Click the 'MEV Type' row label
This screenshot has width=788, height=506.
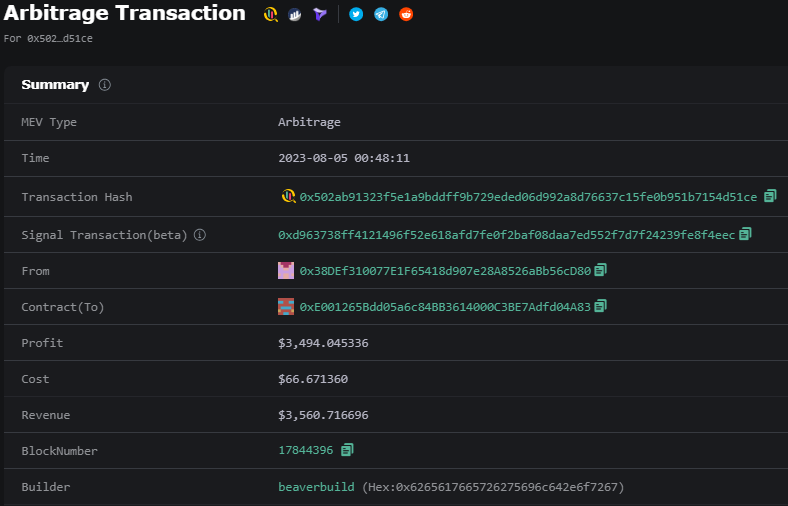(49, 122)
